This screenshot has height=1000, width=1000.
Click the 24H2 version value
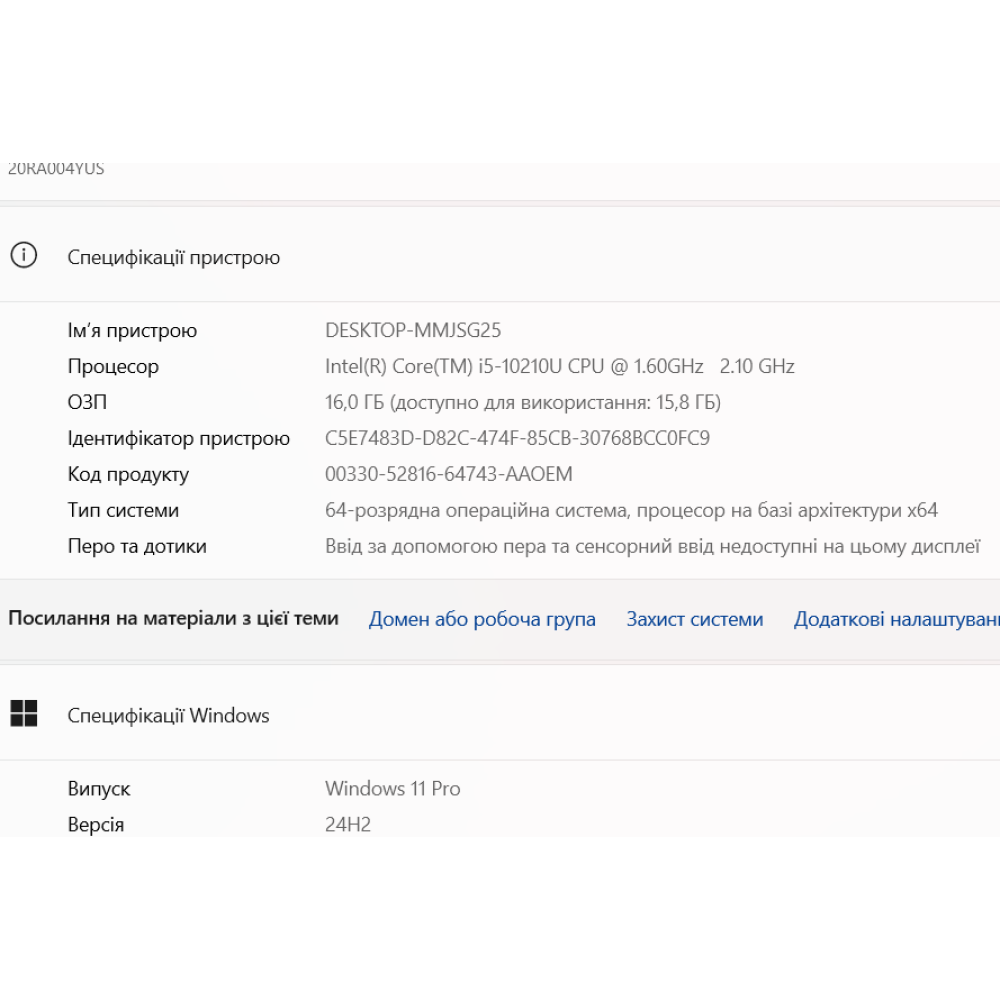click(348, 824)
